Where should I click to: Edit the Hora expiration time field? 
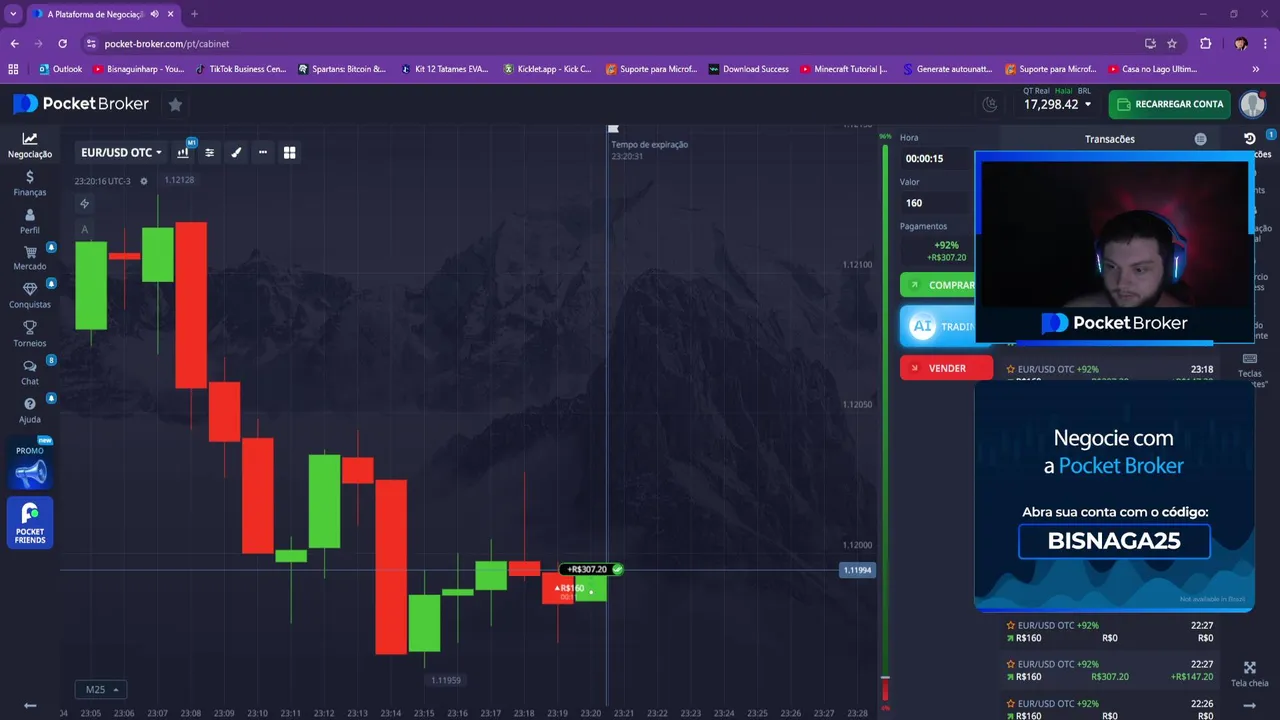(937, 159)
